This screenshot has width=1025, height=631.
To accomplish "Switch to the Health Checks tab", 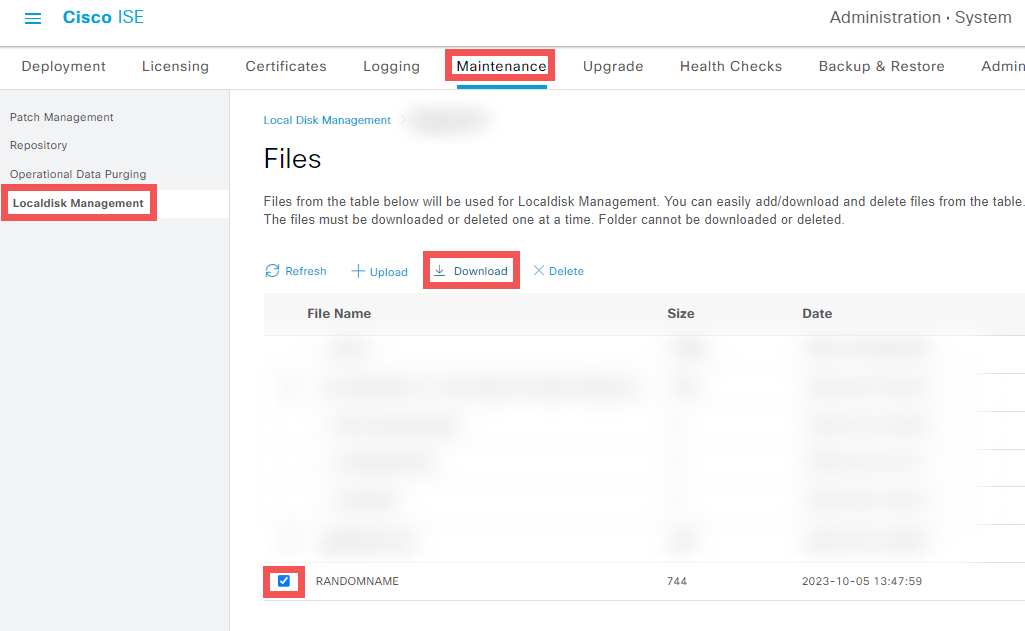I will coord(731,66).
